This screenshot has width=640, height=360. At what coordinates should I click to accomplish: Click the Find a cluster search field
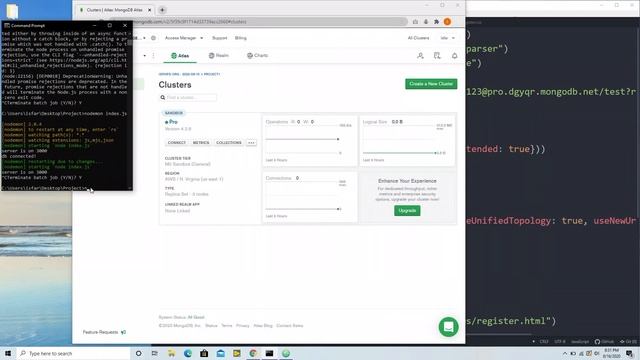coord(188,98)
